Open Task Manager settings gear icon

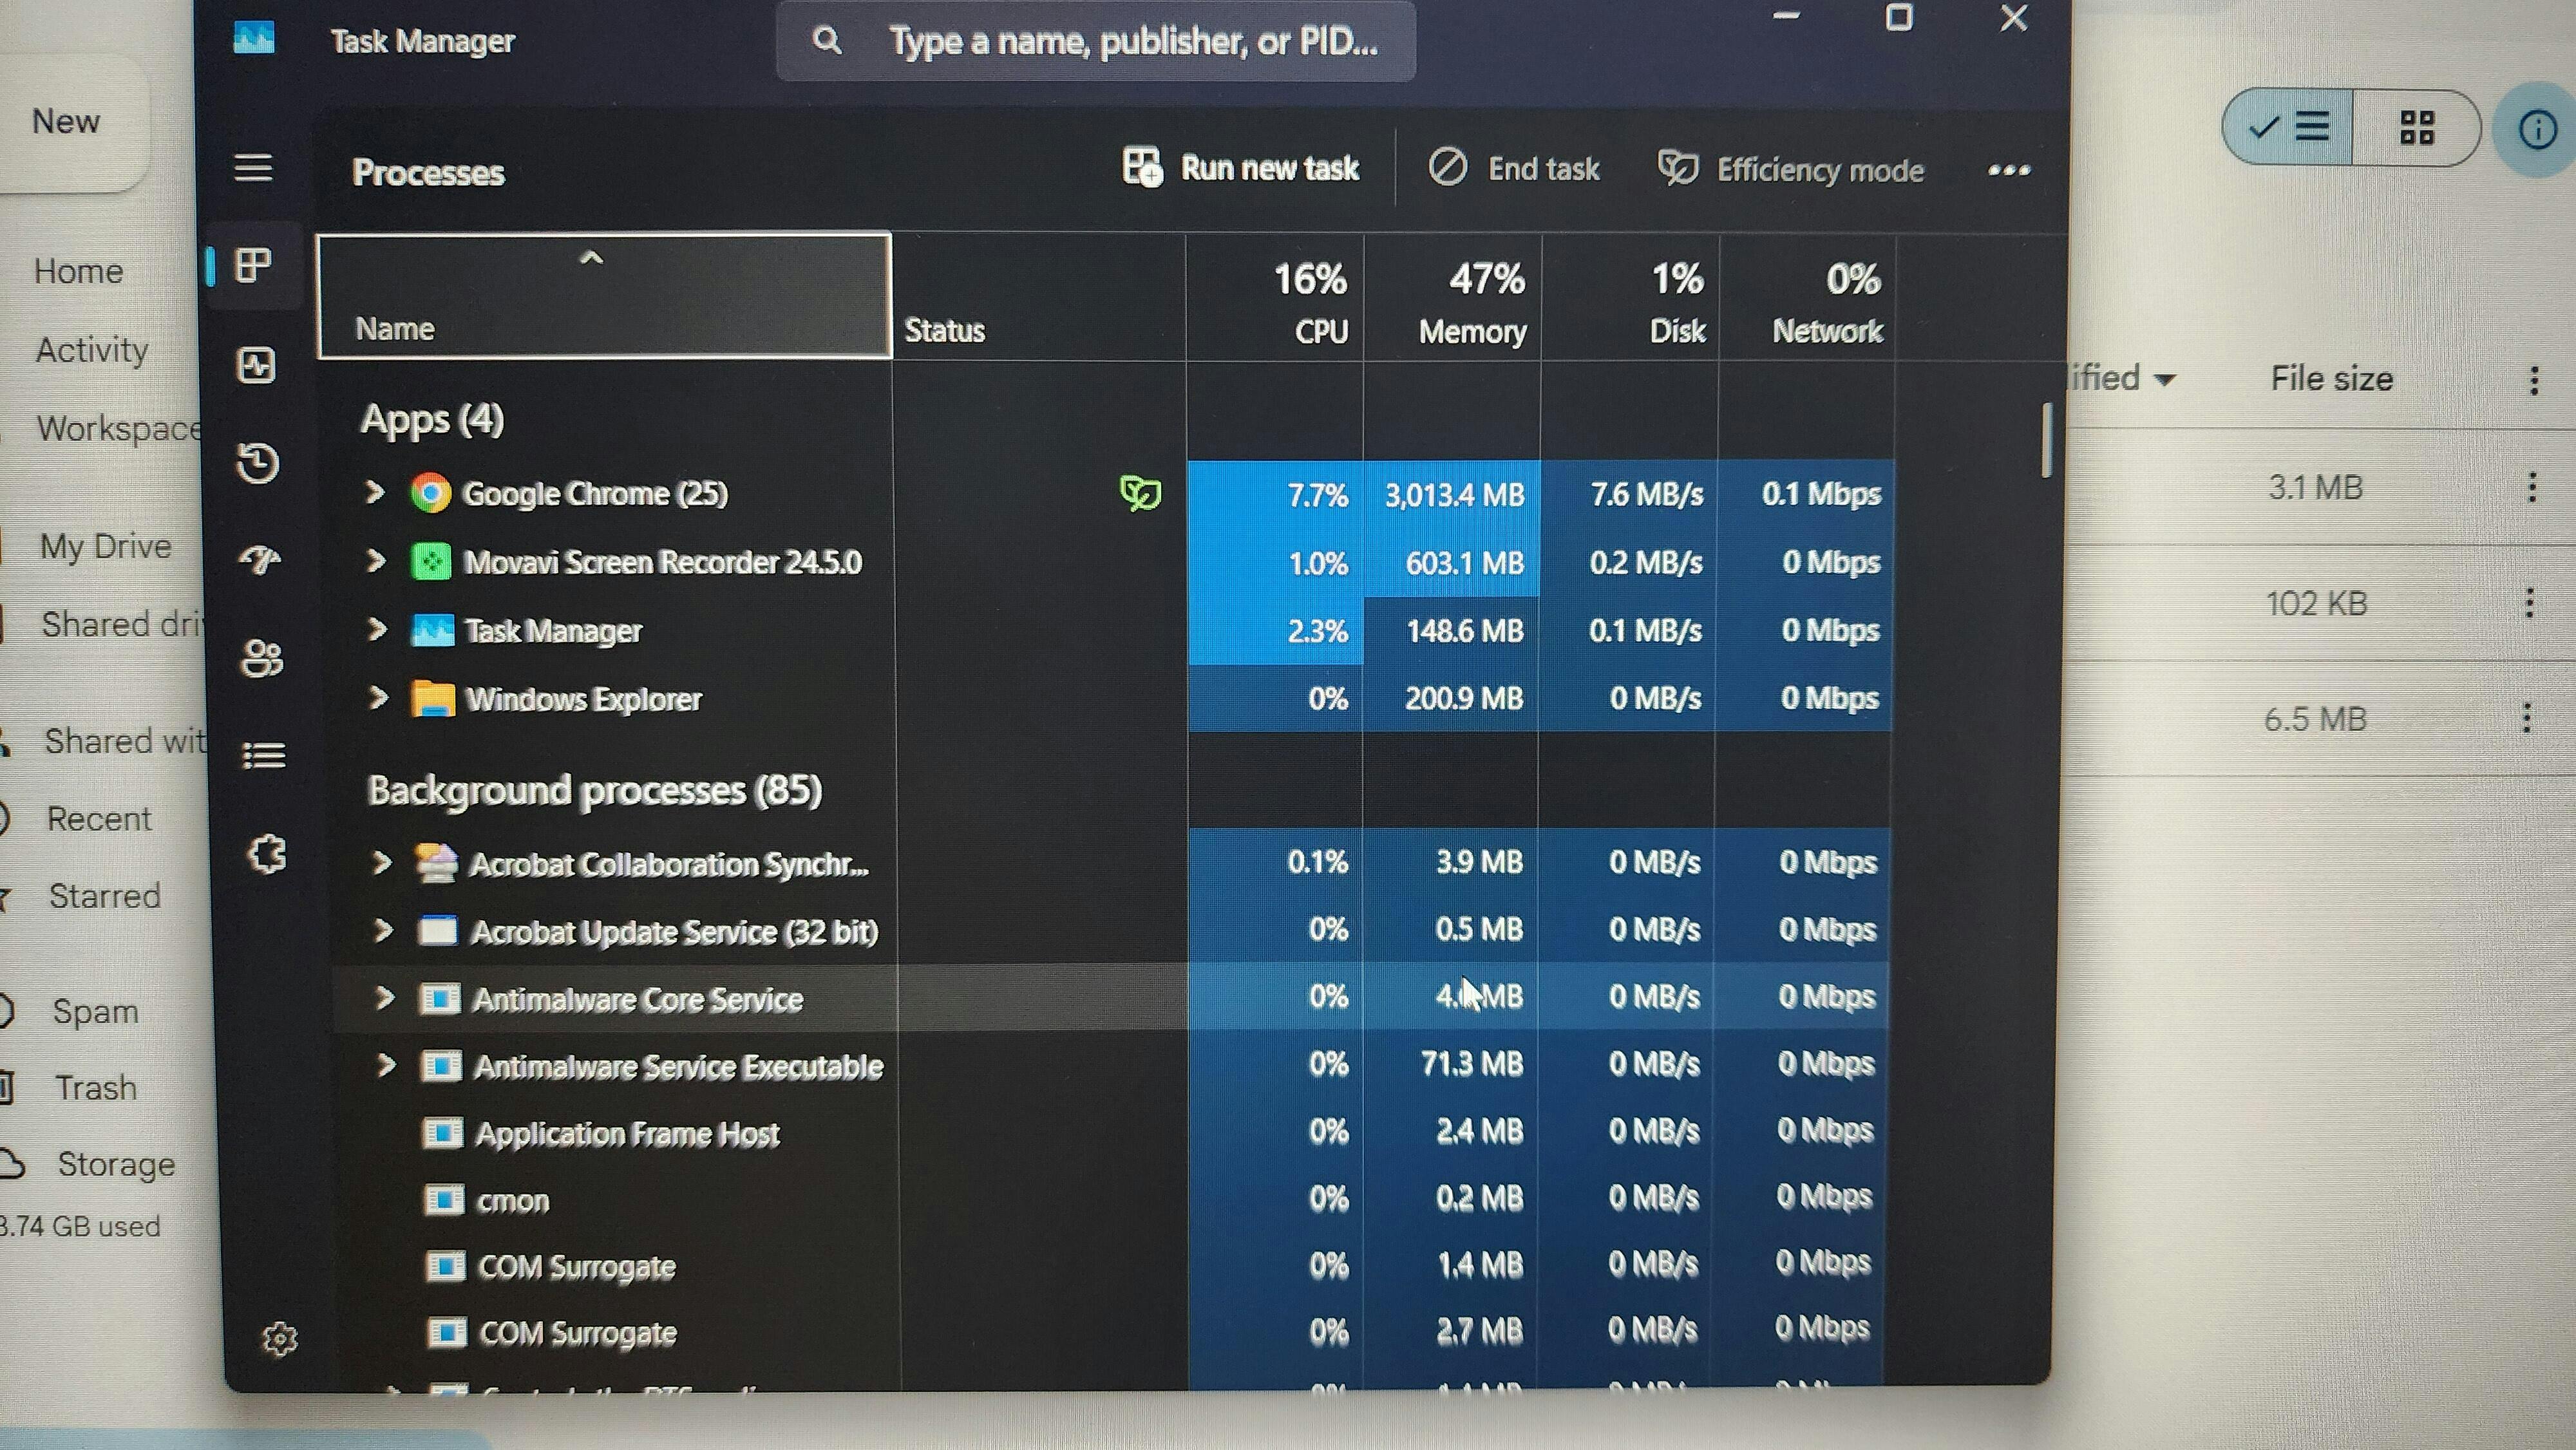pyautogui.click(x=280, y=1338)
